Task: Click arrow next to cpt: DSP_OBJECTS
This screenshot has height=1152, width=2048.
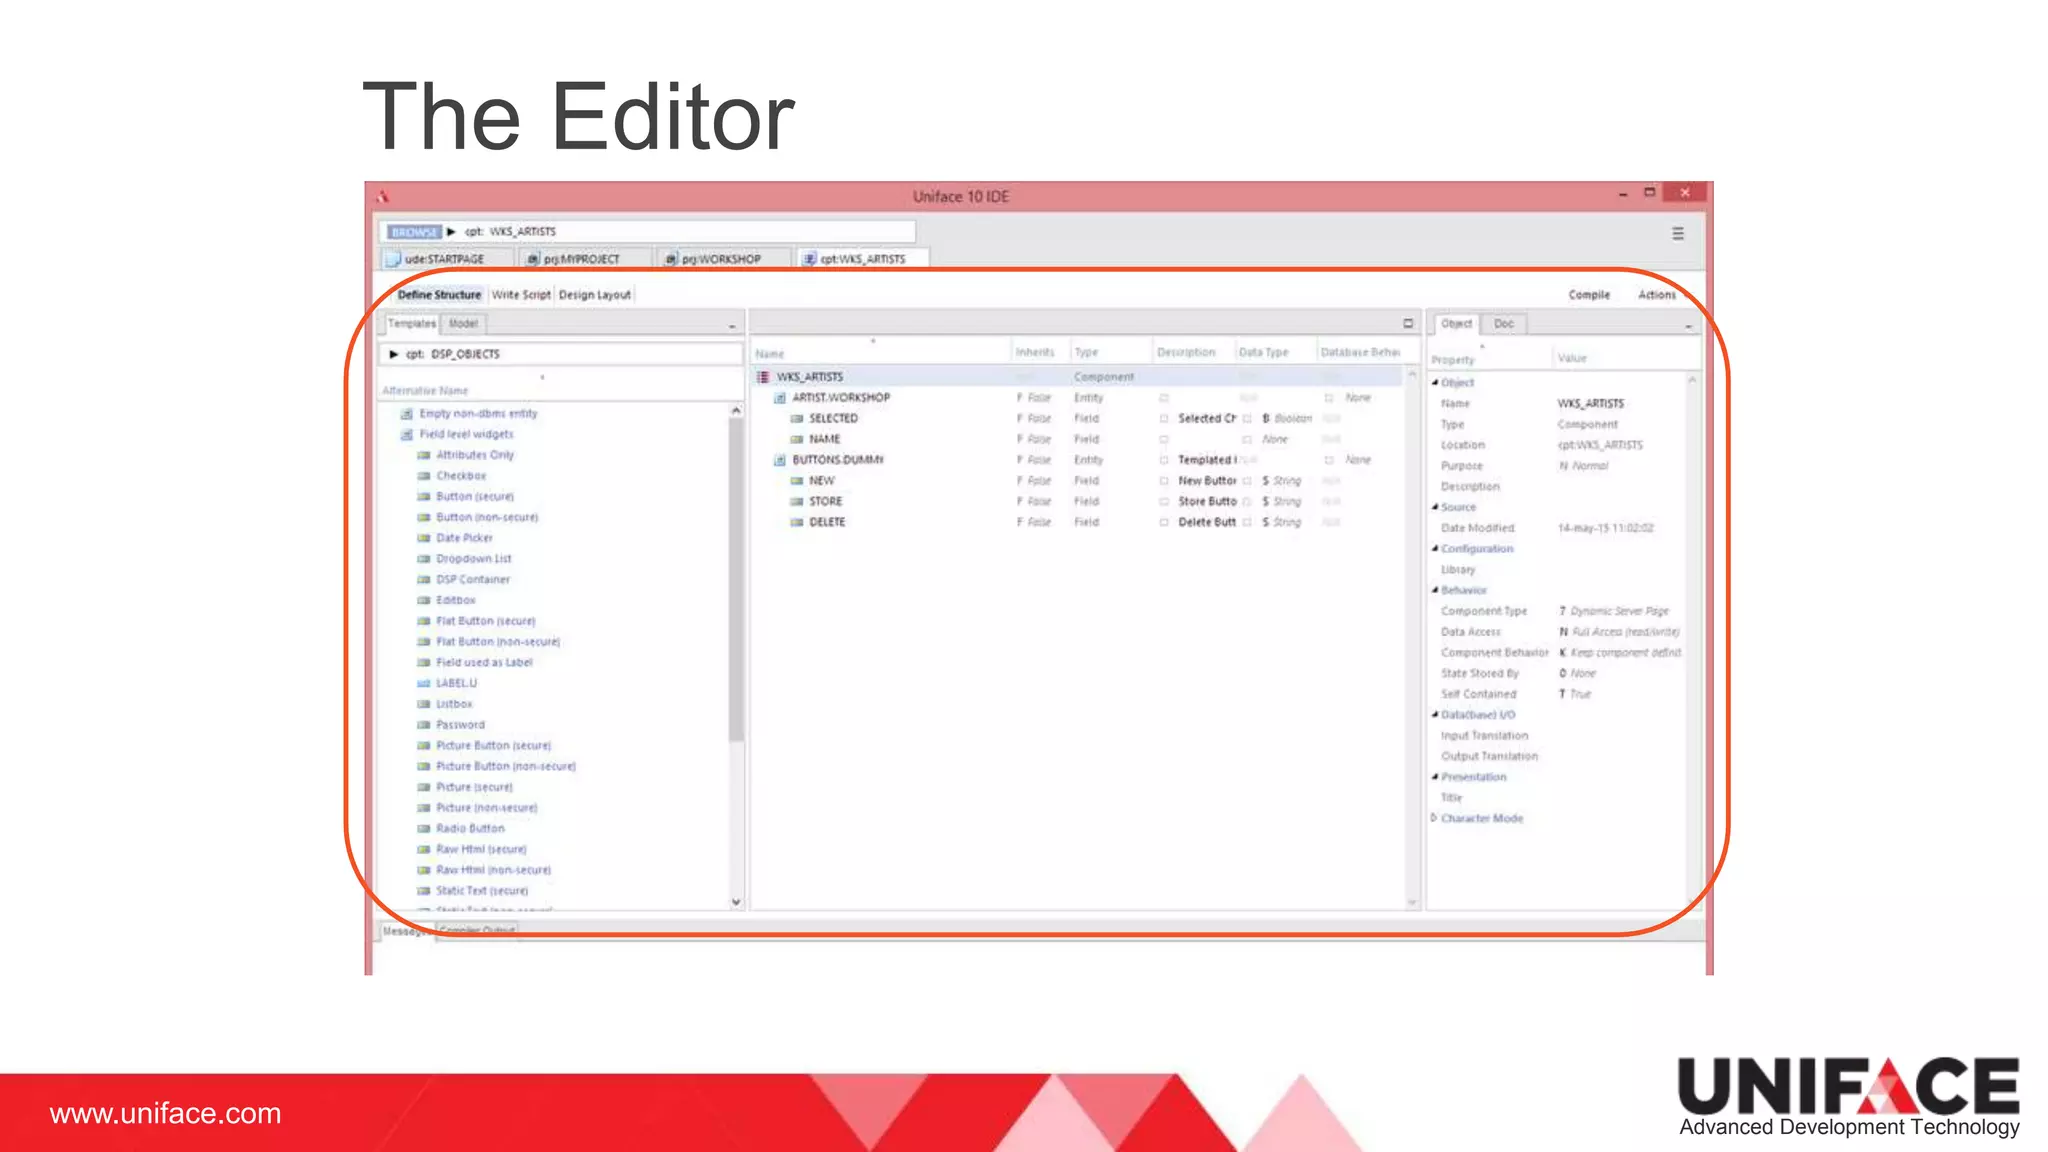Action: point(394,354)
